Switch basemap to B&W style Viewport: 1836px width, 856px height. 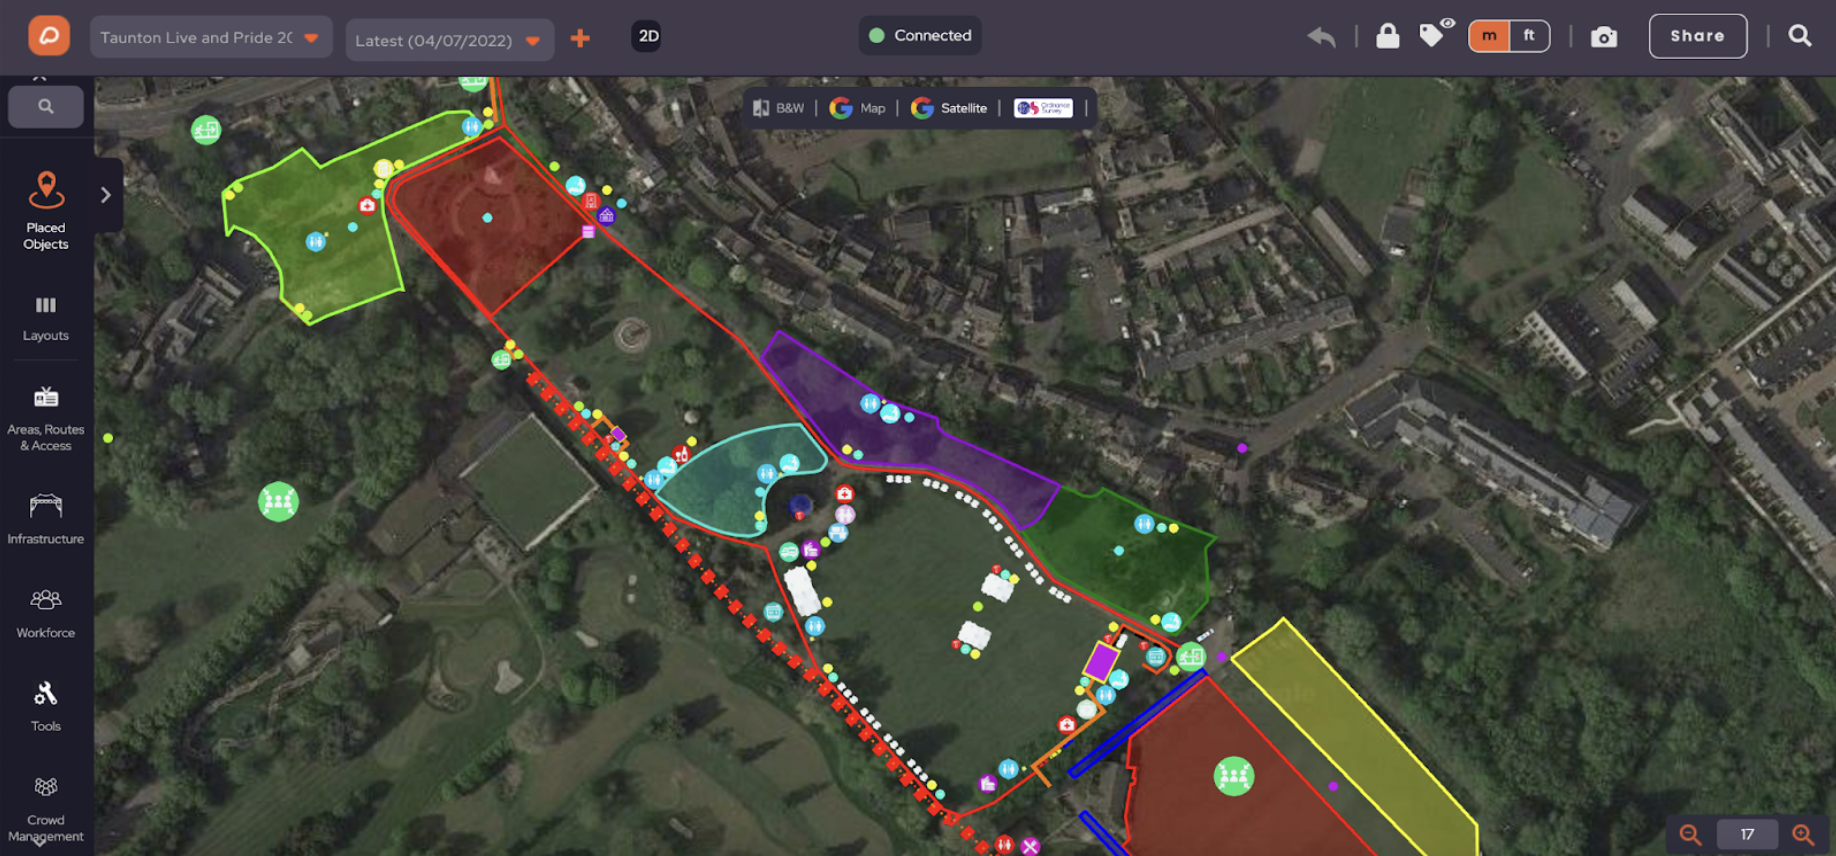tap(778, 108)
